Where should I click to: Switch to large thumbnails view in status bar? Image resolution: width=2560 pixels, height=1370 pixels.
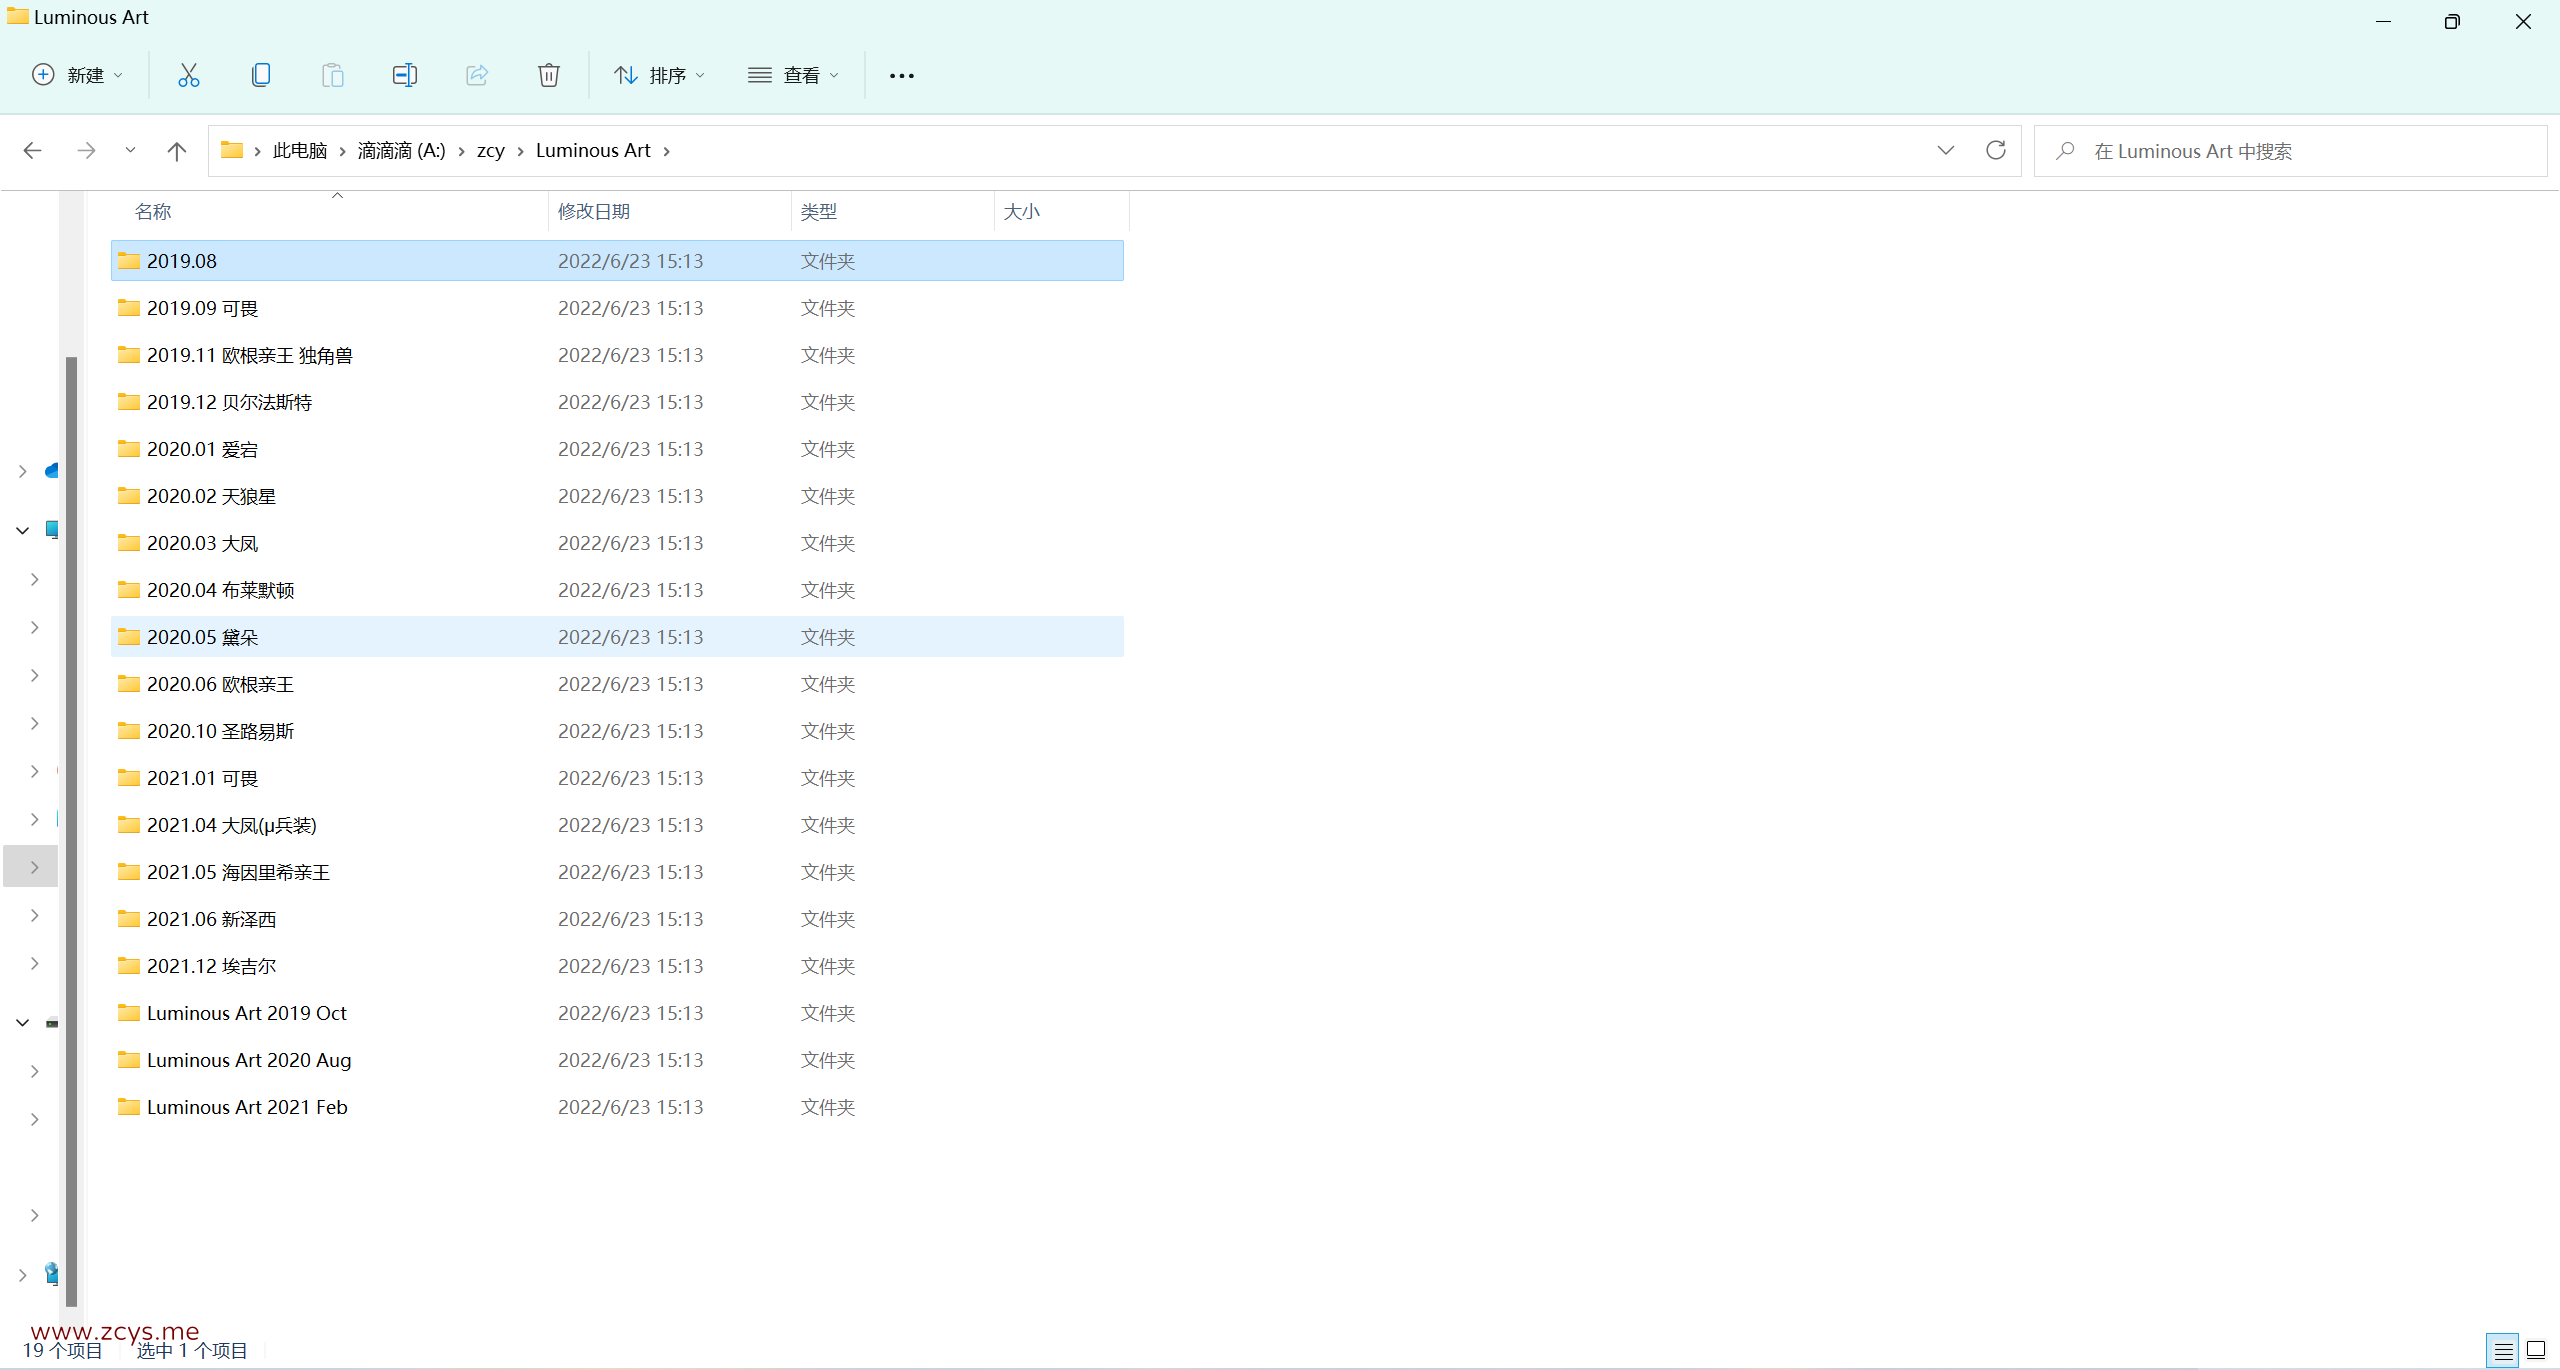(x=2536, y=1351)
